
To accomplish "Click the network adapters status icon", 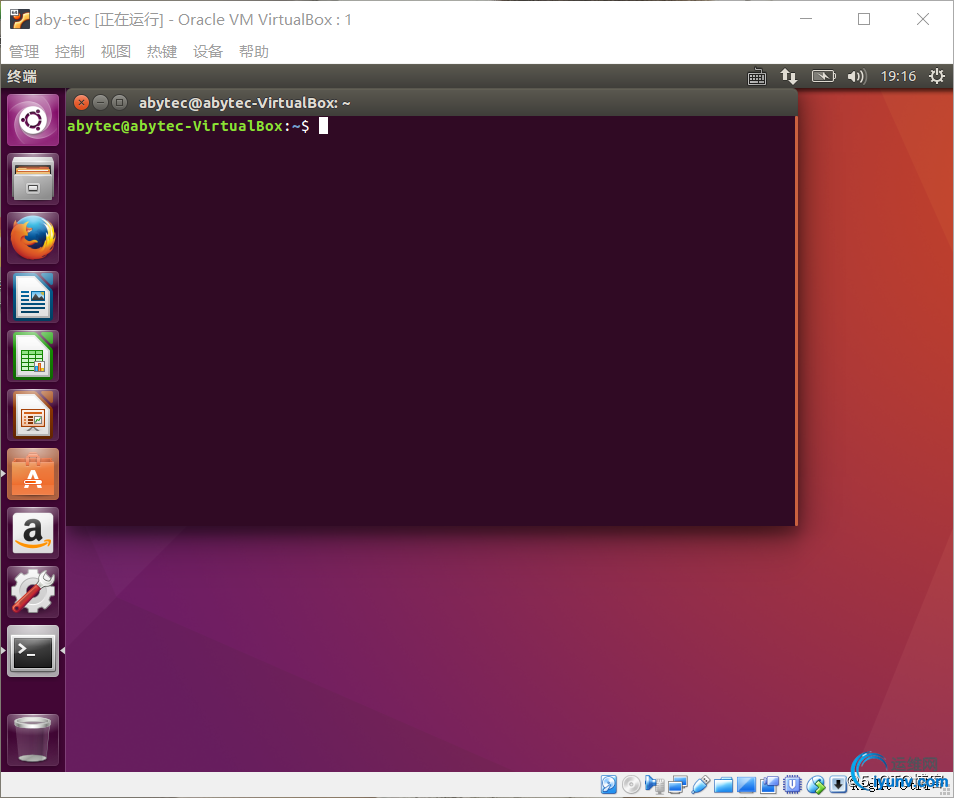I will click(x=678, y=785).
